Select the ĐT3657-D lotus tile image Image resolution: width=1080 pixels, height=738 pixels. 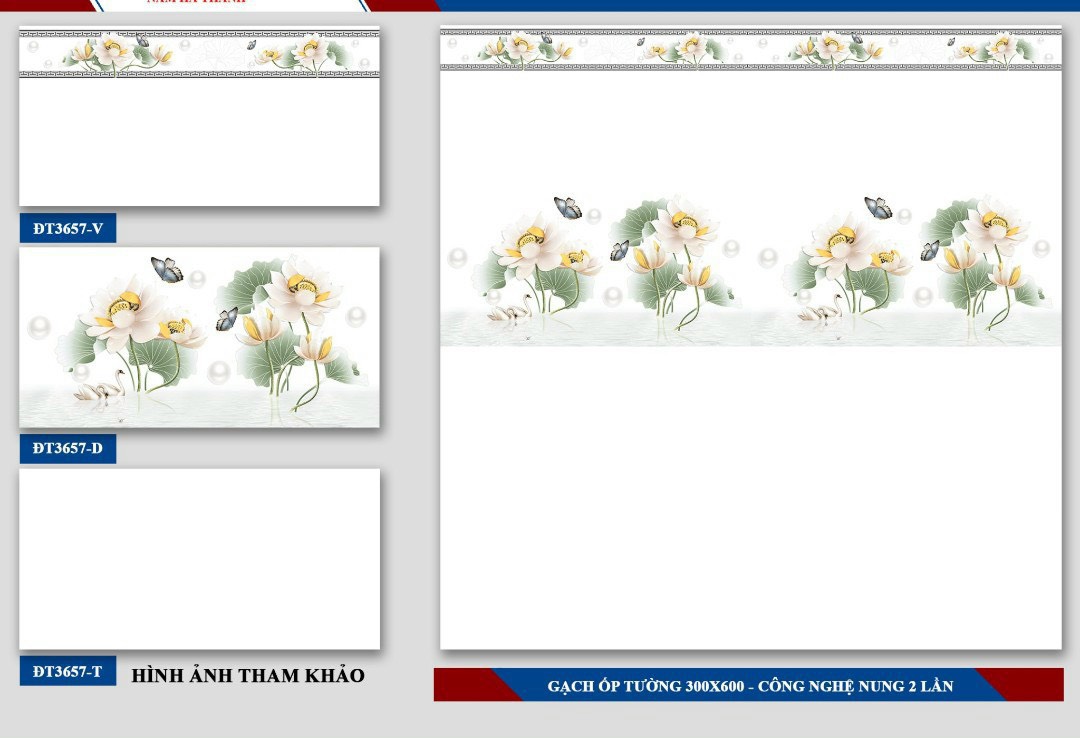tap(199, 337)
